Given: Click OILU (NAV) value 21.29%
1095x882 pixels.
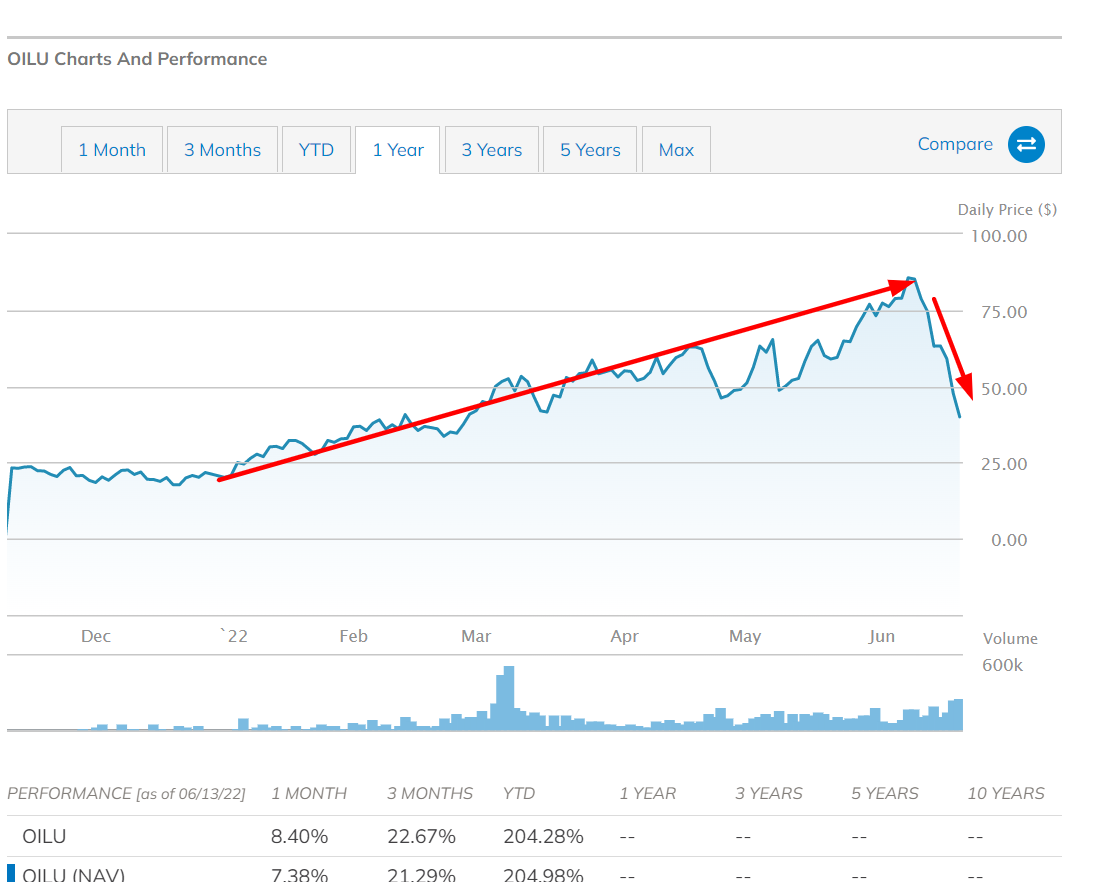Looking at the screenshot, I should (422, 874).
